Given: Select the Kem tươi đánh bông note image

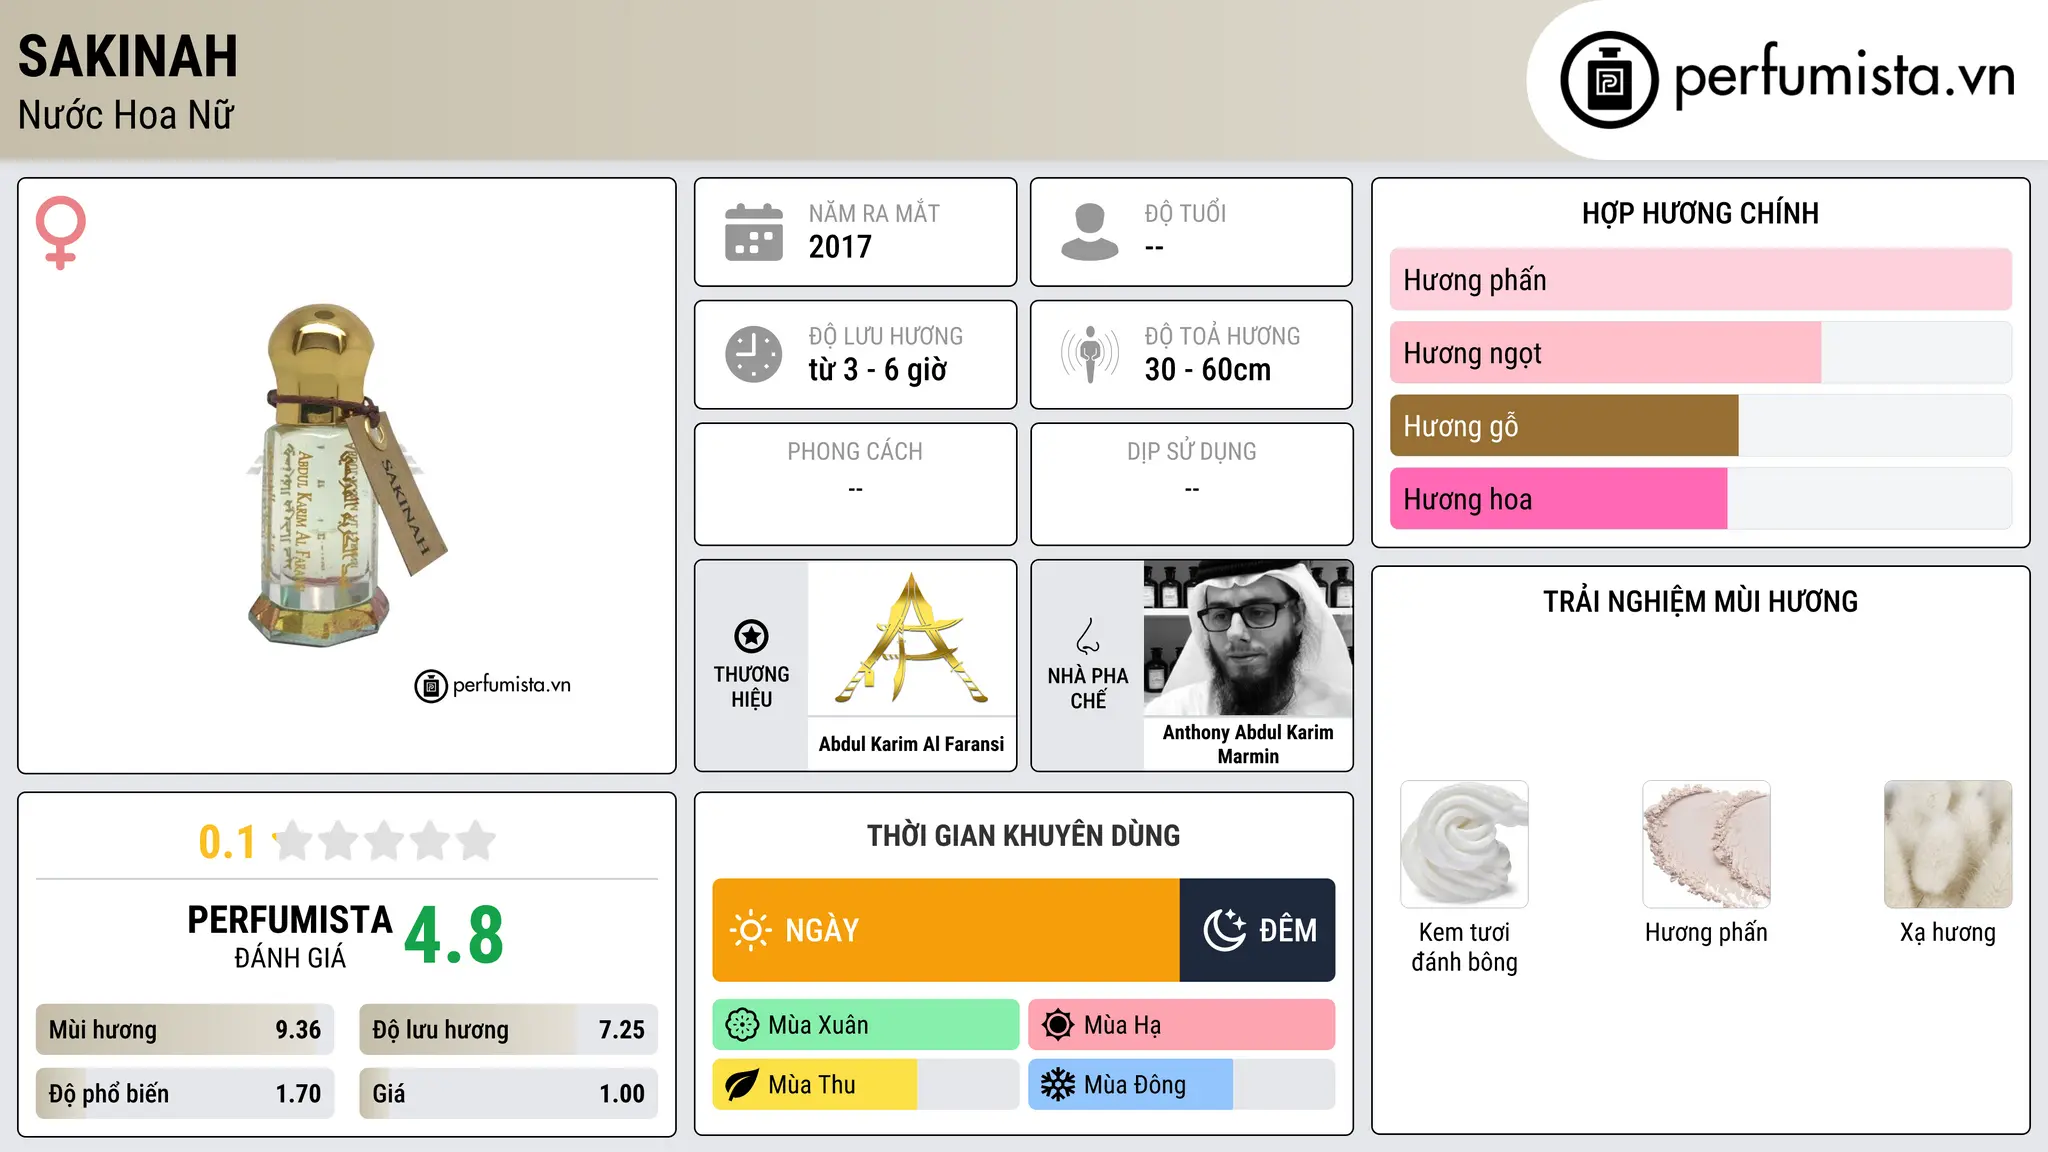Looking at the screenshot, I should (x=1464, y=844).
